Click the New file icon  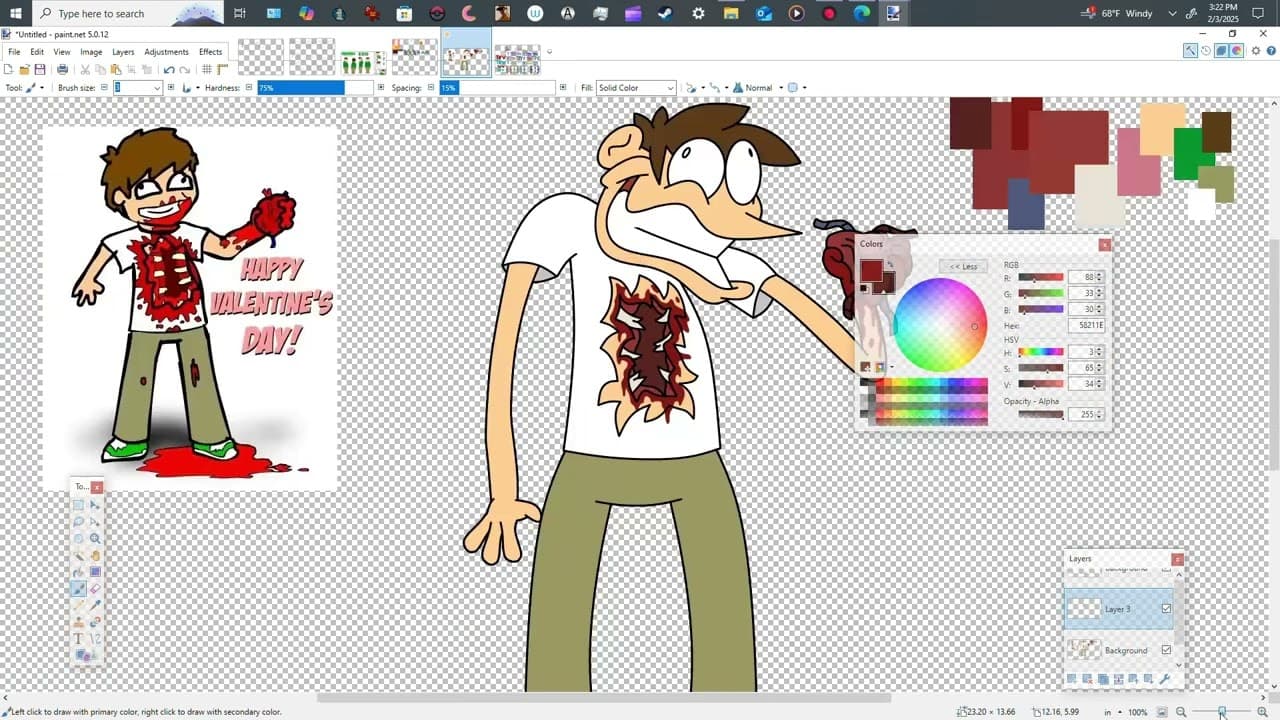[x=8, y=69]
